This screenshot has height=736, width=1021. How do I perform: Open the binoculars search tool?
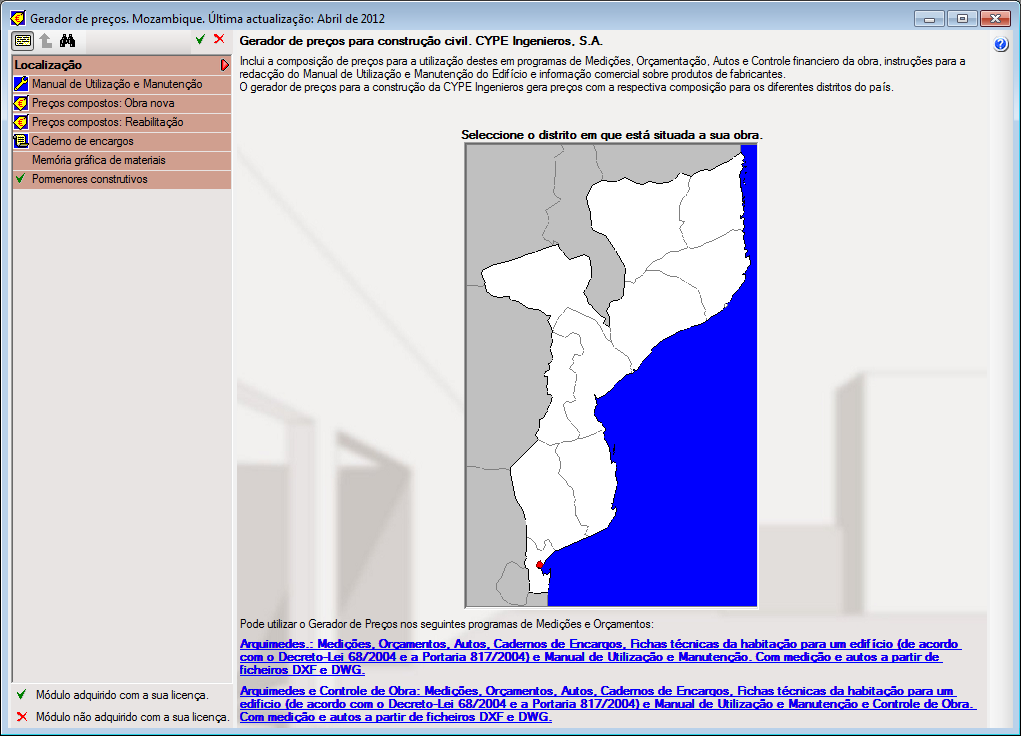(x=68, y=41)
